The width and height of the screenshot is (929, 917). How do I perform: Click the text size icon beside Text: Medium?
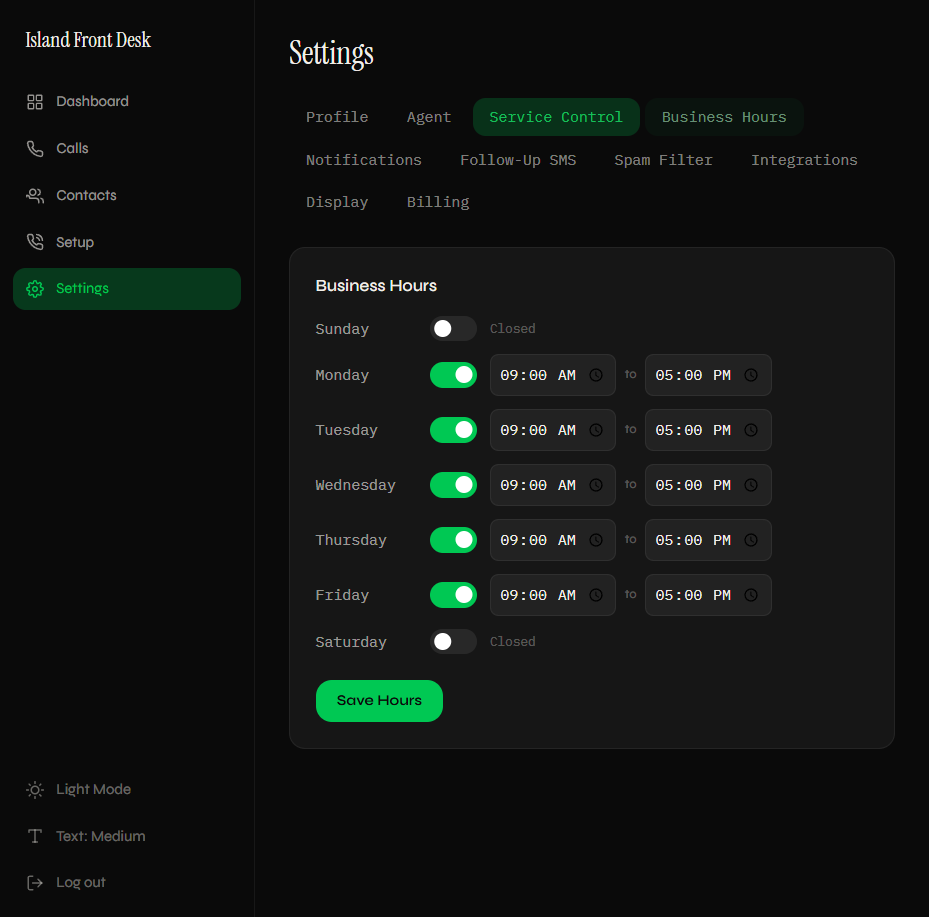coord(35,836)
